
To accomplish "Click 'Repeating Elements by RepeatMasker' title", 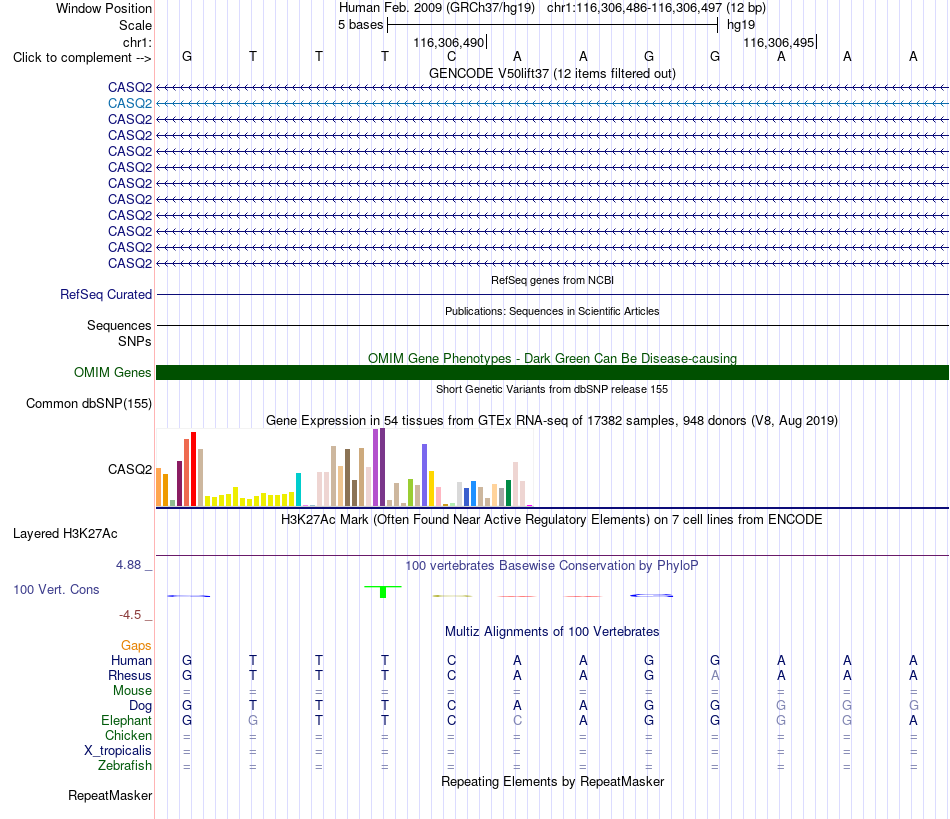I will pos(552,782).
